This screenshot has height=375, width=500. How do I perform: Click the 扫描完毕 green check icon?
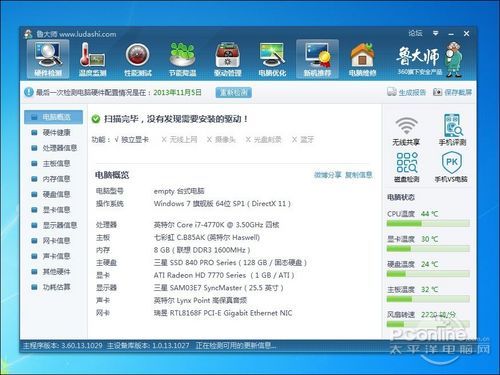pos(96,119)
